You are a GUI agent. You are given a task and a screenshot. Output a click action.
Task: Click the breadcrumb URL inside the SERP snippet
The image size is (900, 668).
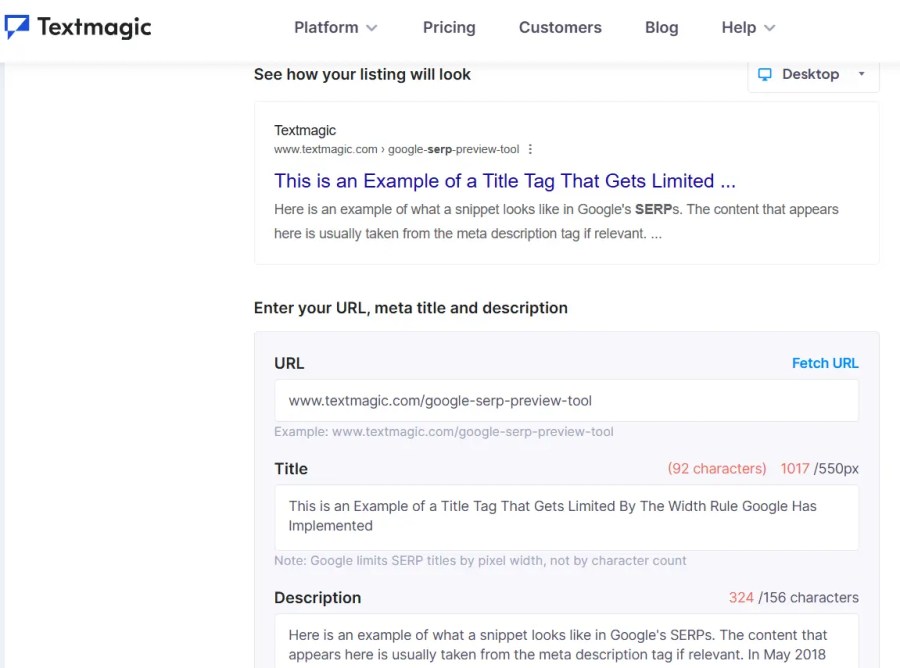click(394, 149)
